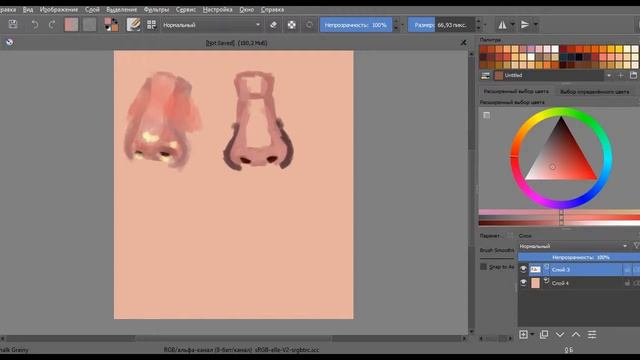The width and height of the screenshot is (640, 360).
Task: Hide layer "Слой 4" via eye icon
Action: point(523,282)
